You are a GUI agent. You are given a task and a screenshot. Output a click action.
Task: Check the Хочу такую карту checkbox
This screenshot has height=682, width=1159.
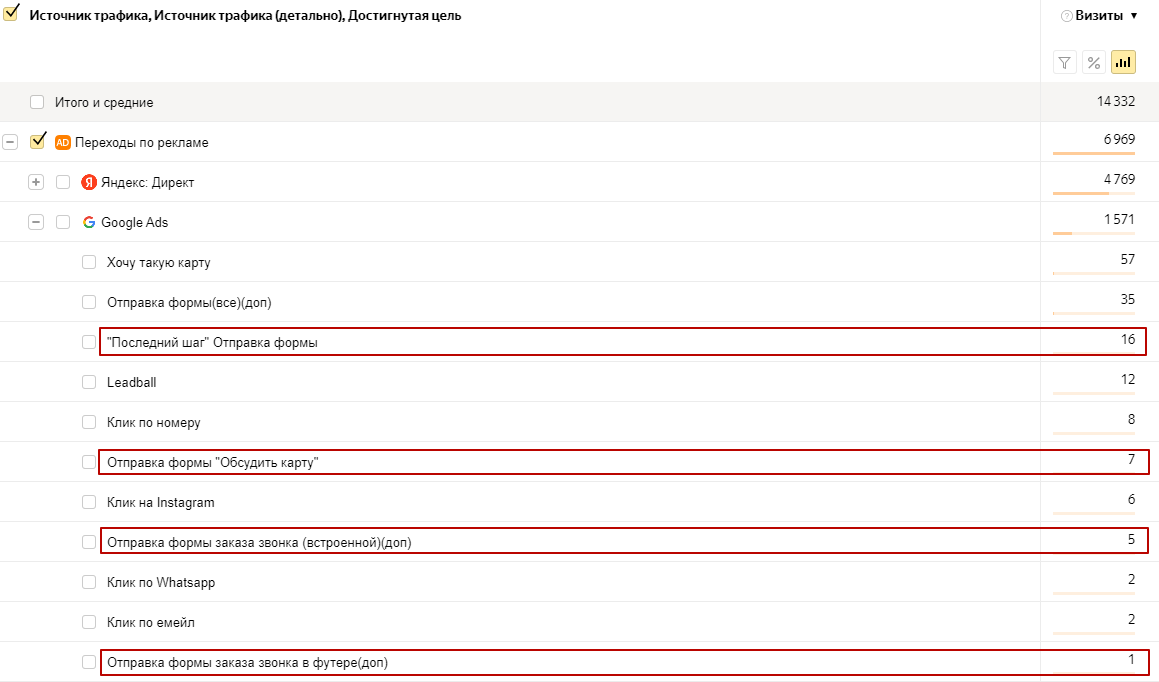point(89,262)
